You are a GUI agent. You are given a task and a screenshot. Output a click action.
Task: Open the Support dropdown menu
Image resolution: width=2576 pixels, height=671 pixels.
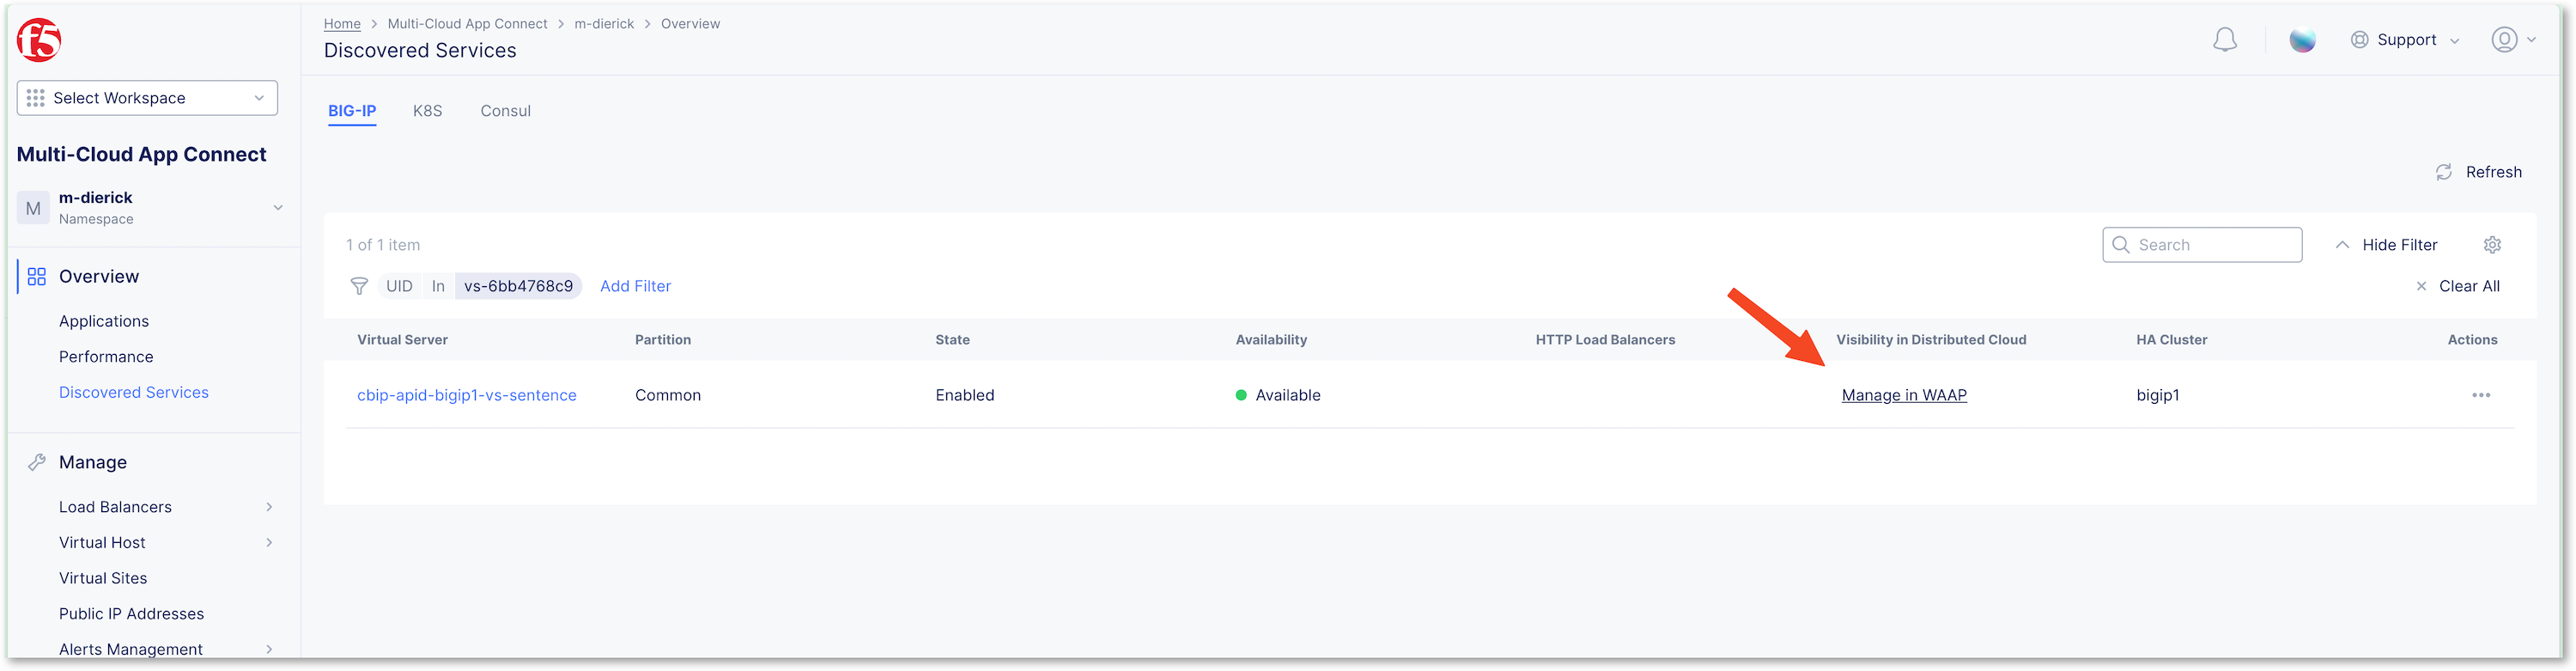click(2404, 40)
